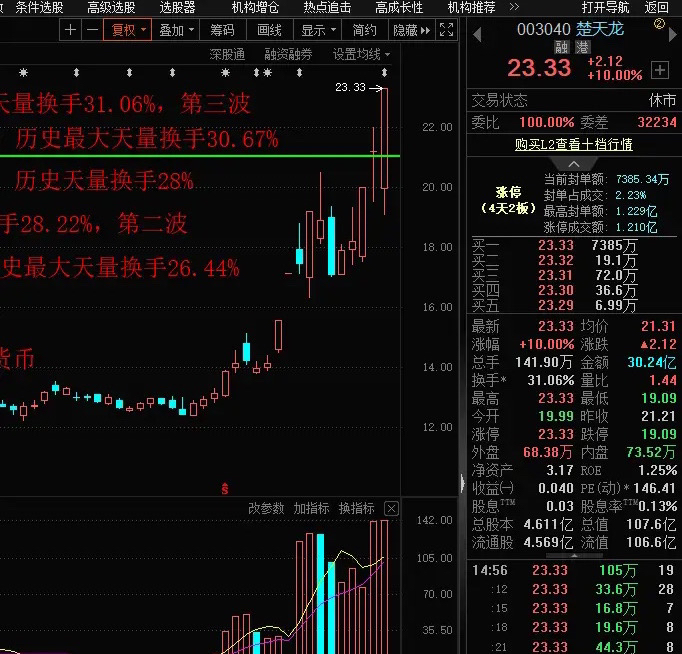The height and width of the screenshot is (654, 682).
Task: Click stock code 003040
Action: (544, 29)
